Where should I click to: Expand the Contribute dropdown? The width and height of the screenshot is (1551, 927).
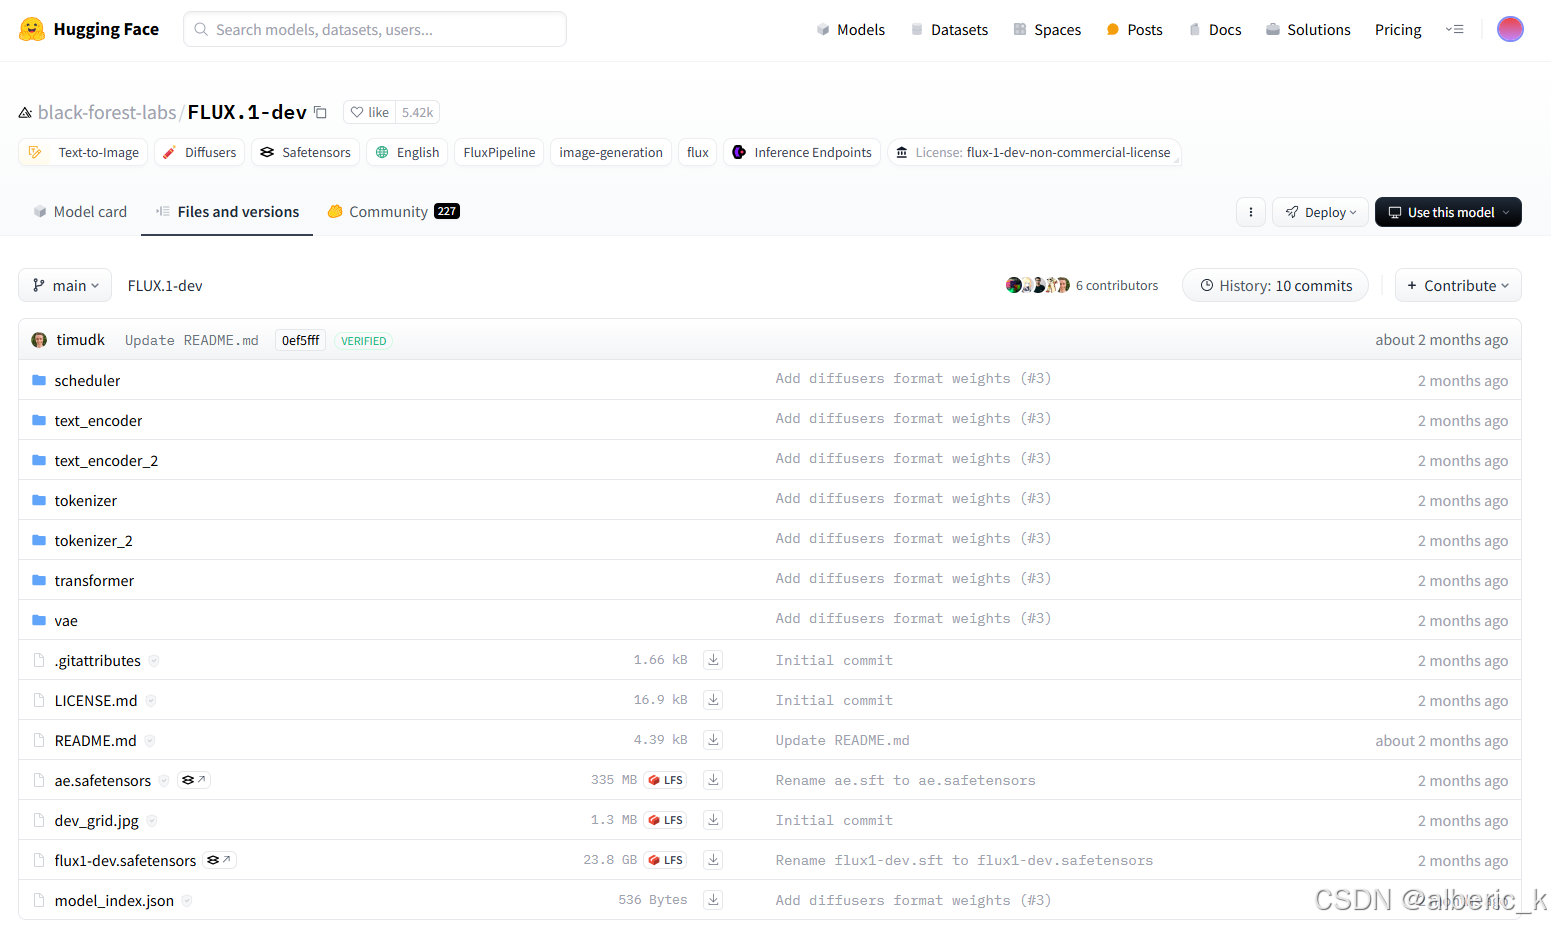[x=1458, y=285]
